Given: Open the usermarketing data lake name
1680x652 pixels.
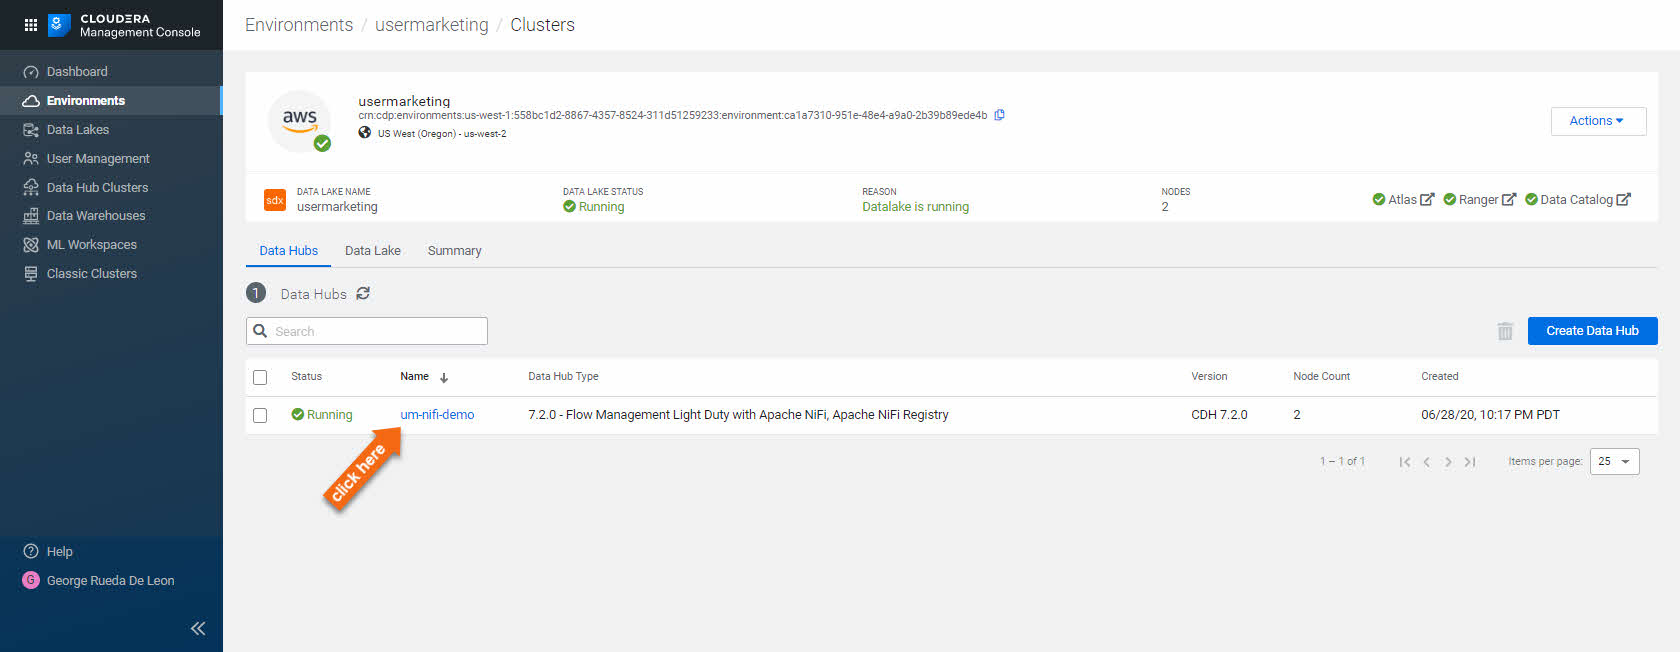Looking at the screenshot, I should point(337,207).
